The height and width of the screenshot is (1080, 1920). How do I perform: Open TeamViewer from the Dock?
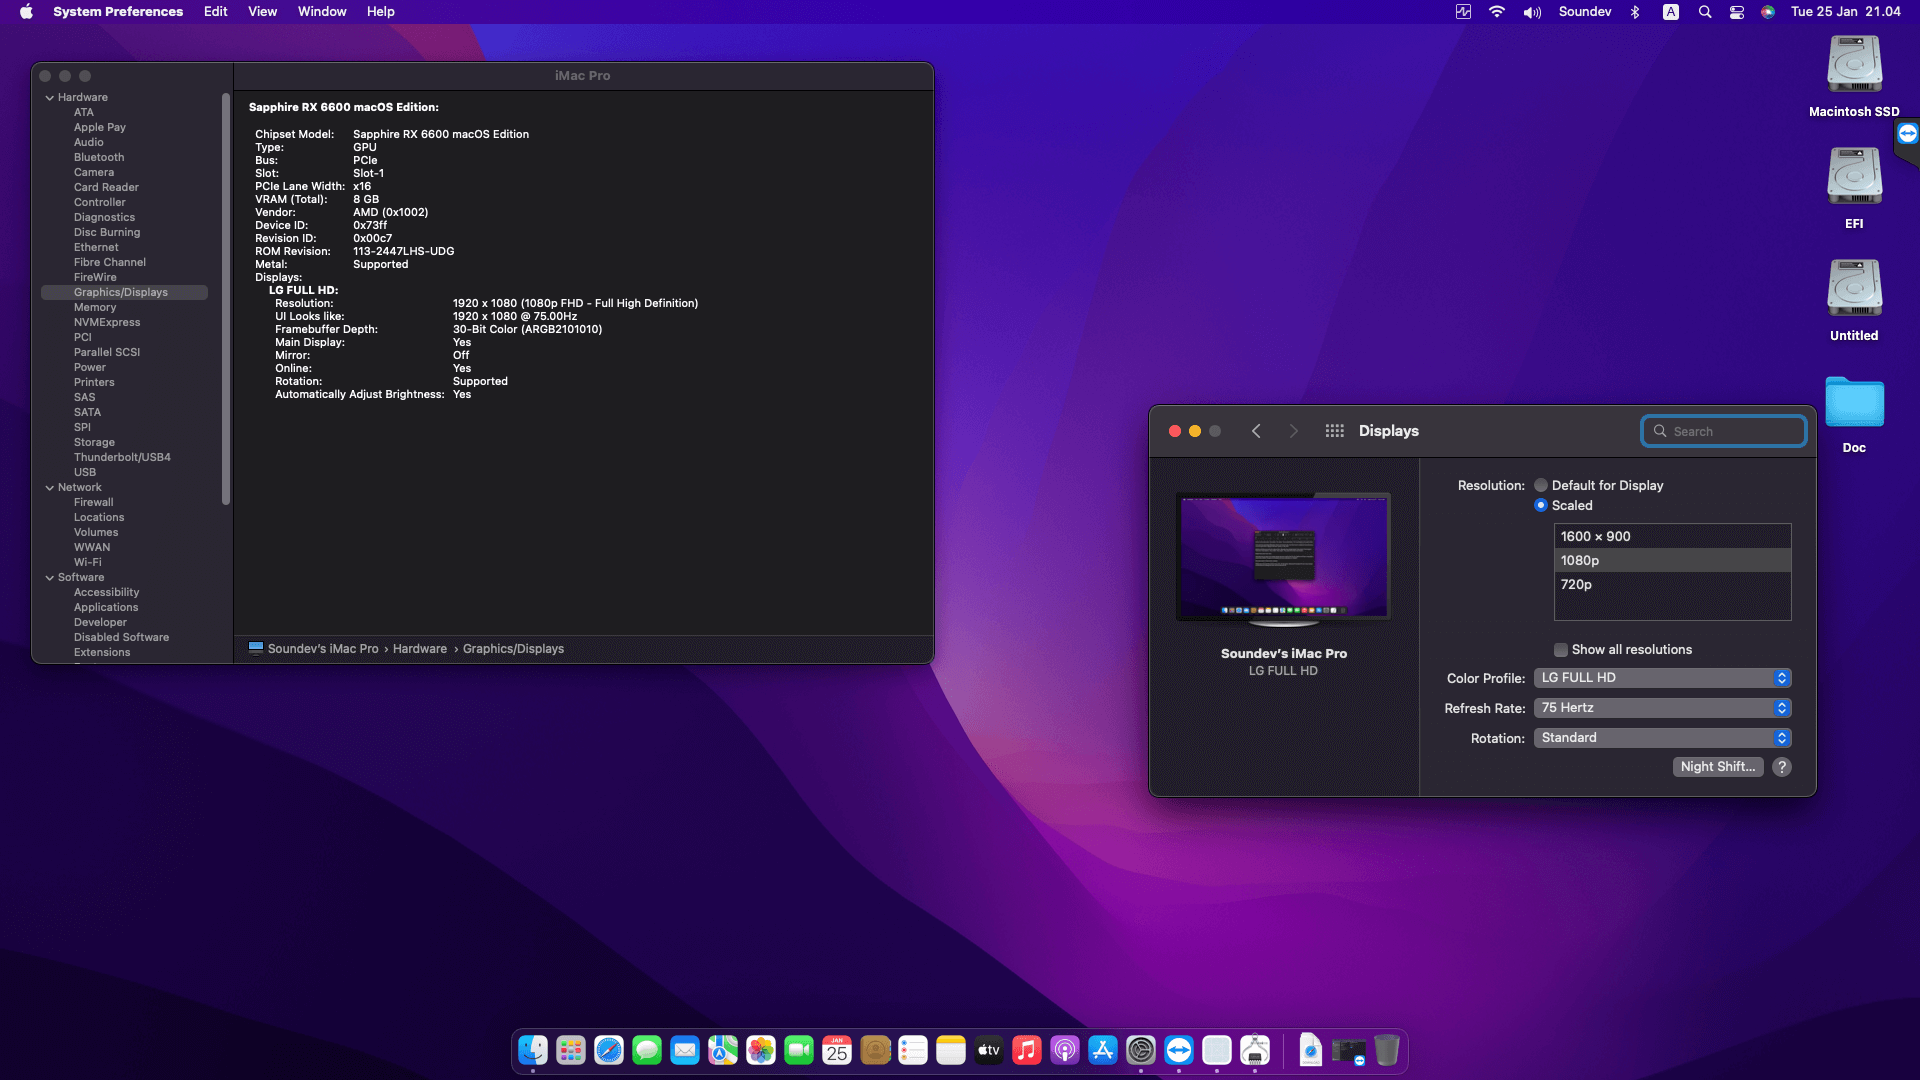(x=1178, y=1051)
